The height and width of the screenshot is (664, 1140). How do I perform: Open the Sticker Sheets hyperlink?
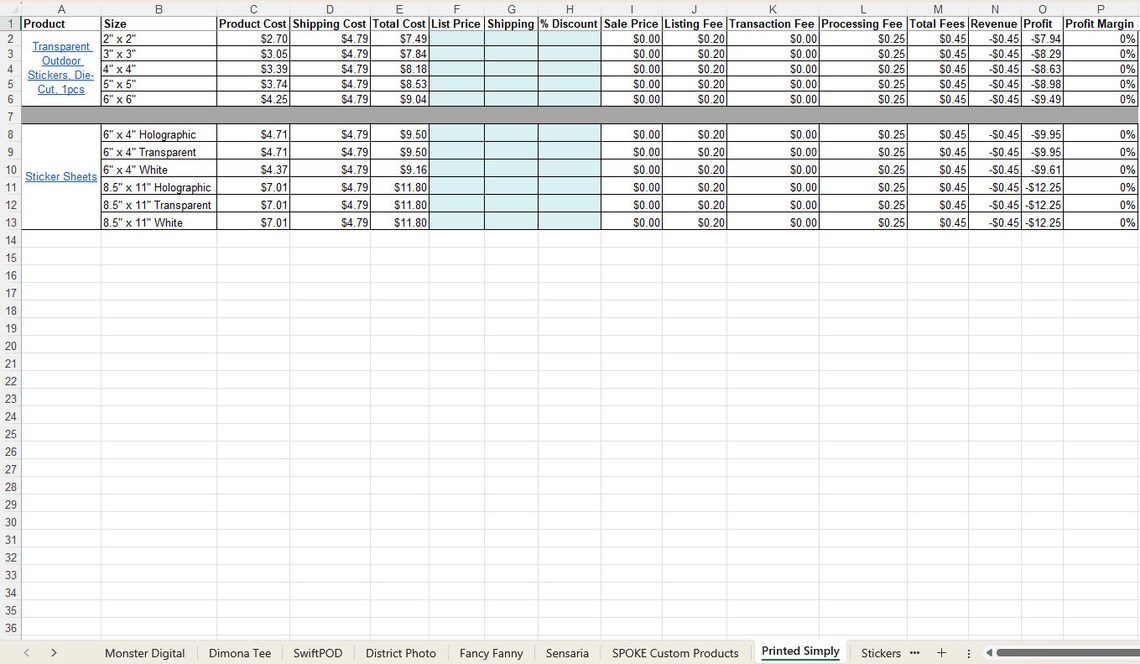pos(60,176)
